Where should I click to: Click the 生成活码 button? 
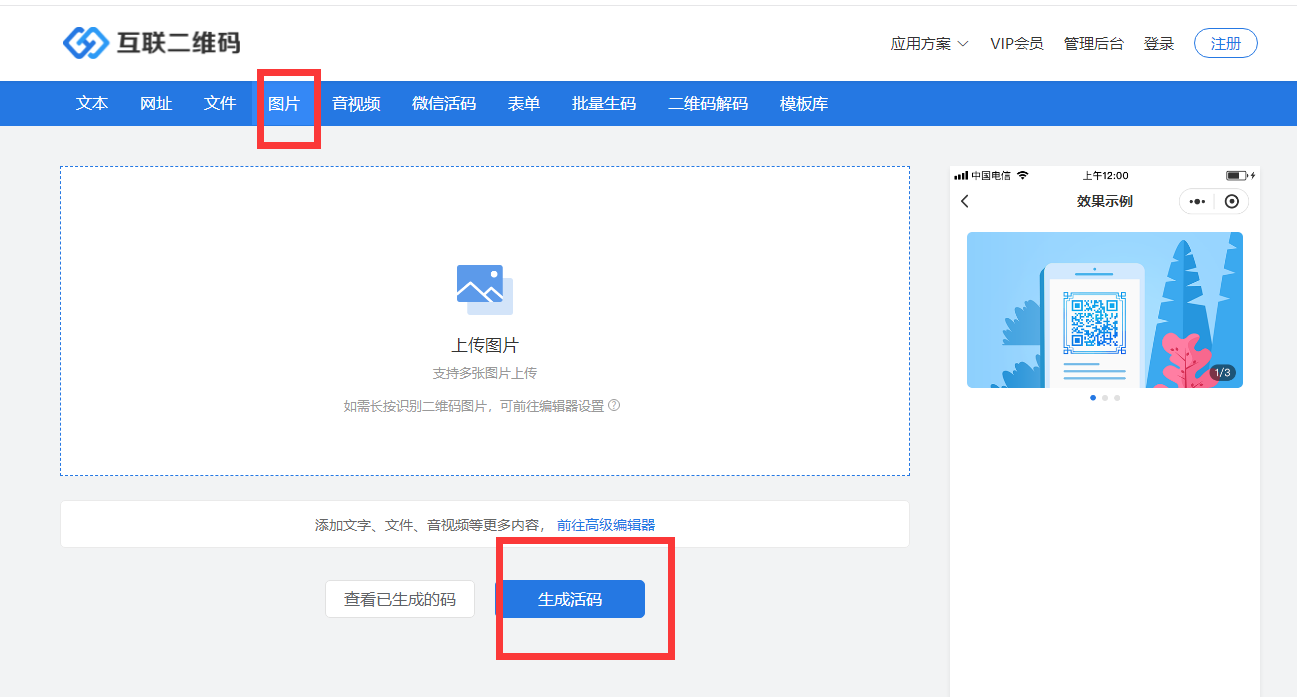pyautogui.click(x=570, y=599)
